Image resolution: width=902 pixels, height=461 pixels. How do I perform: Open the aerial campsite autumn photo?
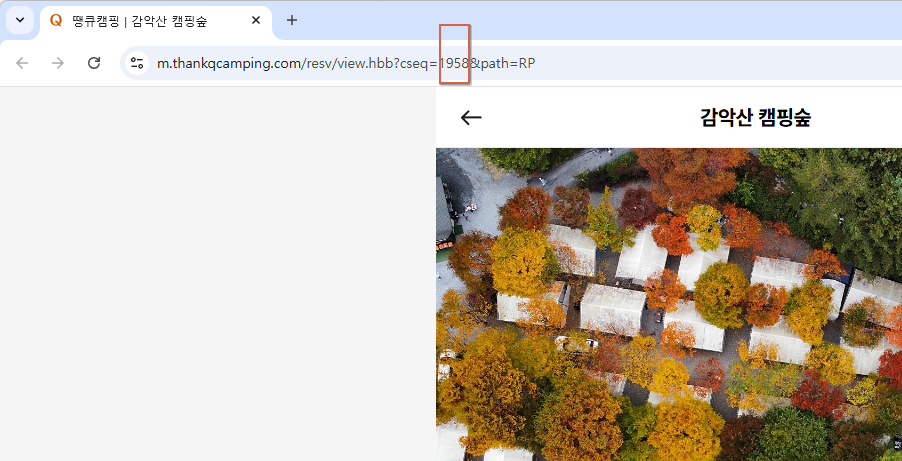(x=669, y=304)
